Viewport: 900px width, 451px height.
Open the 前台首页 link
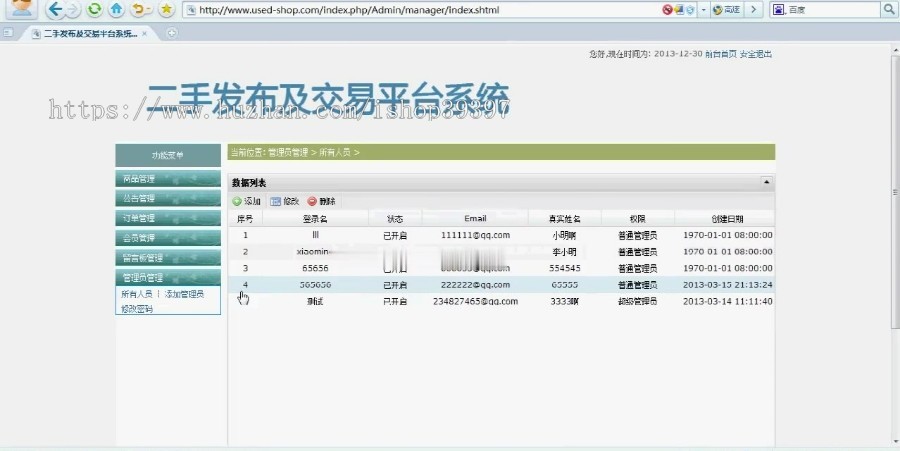(x=721, y=54)
